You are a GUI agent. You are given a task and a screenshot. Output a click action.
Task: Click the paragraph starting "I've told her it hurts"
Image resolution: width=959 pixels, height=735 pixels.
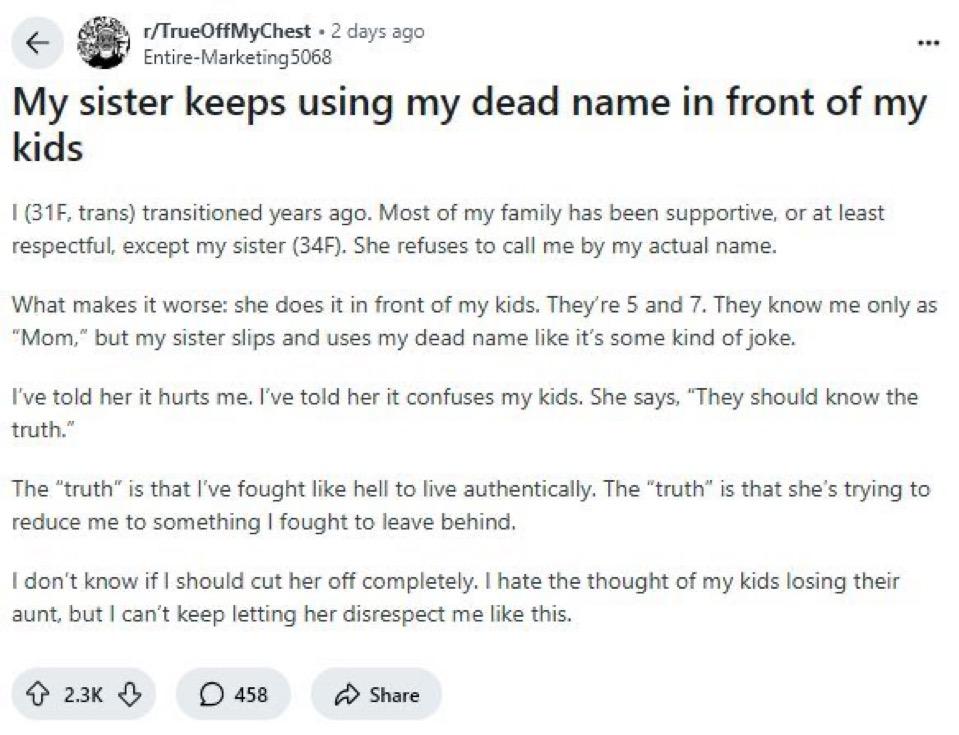(x=464, y=412)
